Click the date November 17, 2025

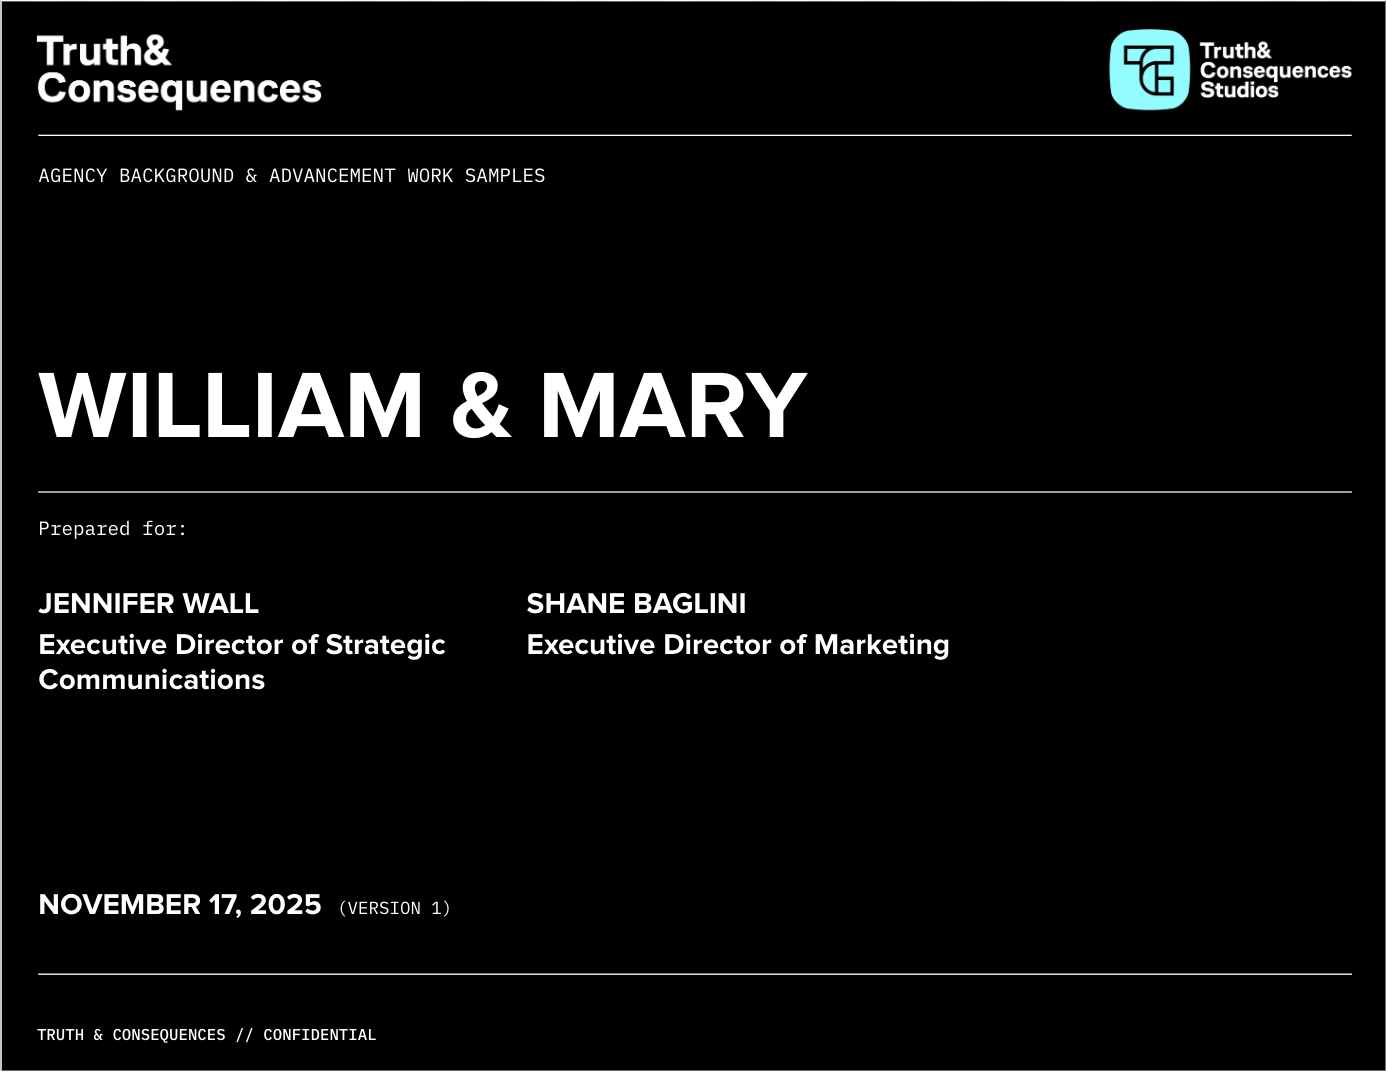[x=180, y=905]
